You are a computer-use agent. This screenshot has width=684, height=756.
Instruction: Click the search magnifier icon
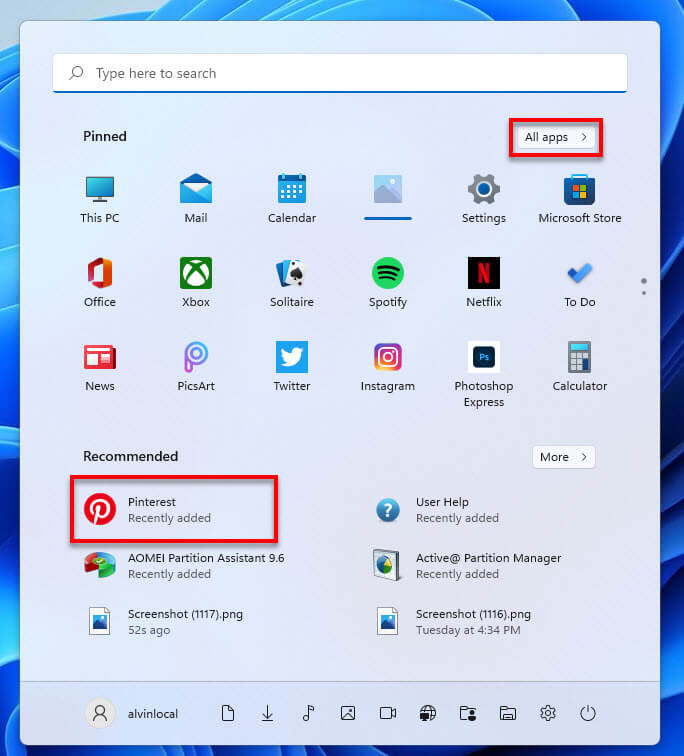(76, 73)
